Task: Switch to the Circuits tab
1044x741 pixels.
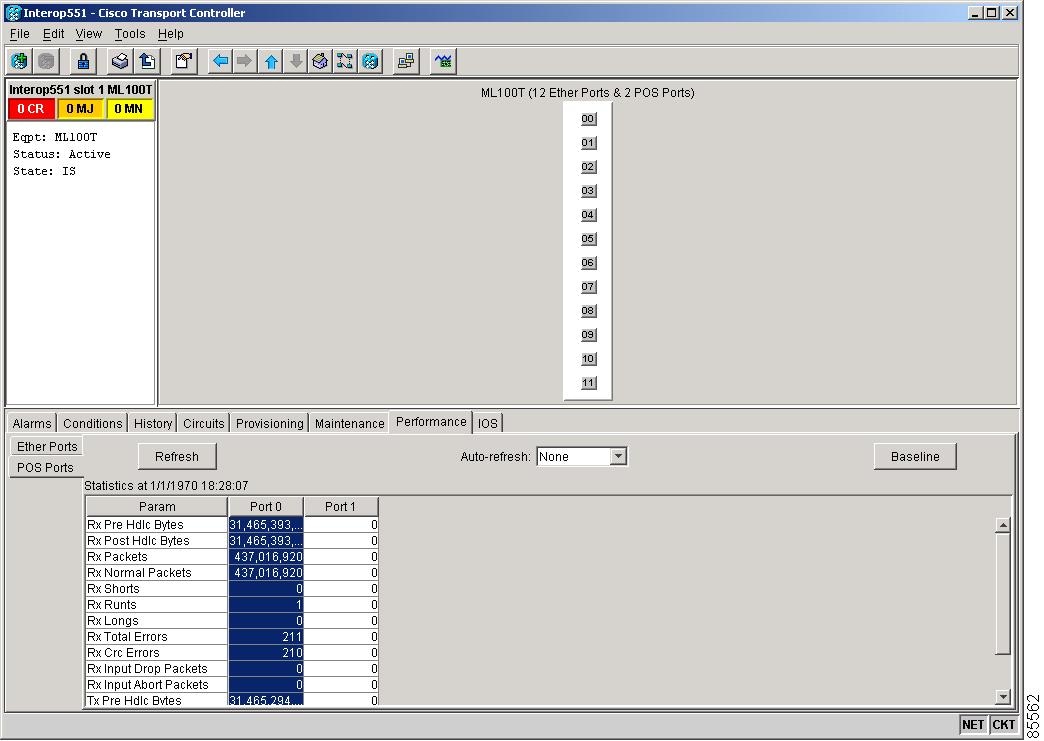Action: [x=204, y=423]
